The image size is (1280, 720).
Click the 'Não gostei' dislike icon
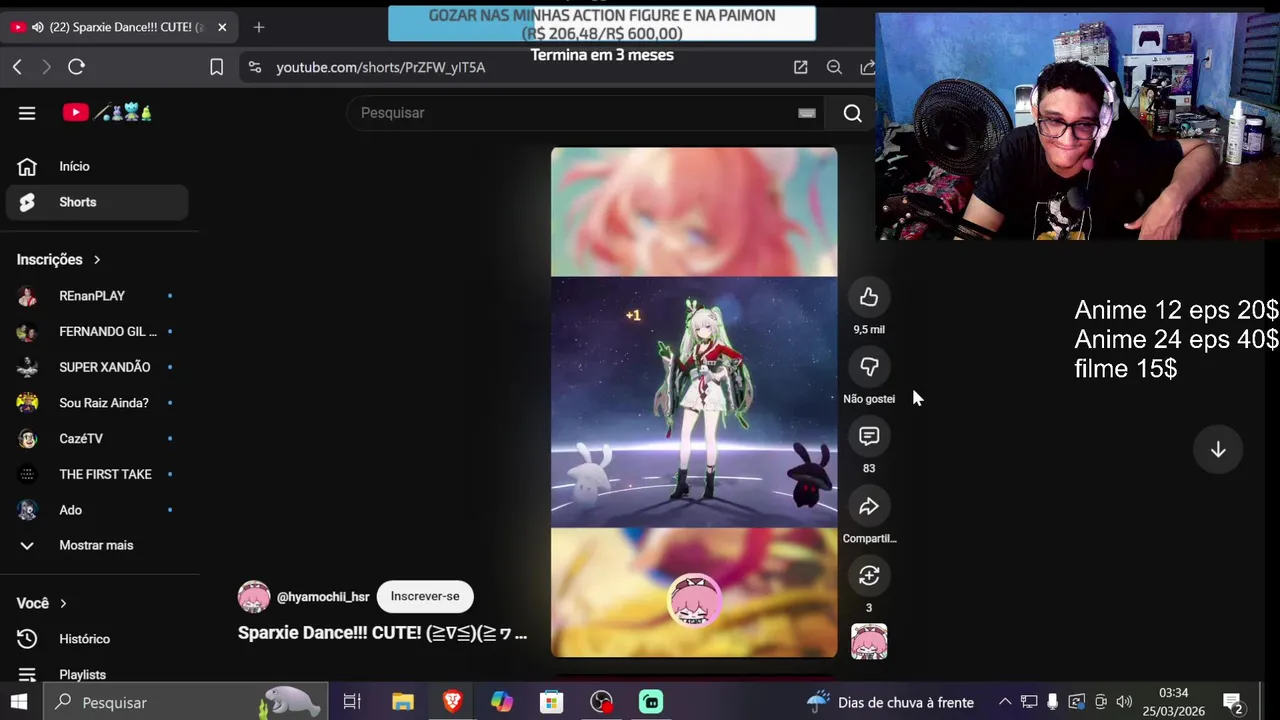click(869, 367)
